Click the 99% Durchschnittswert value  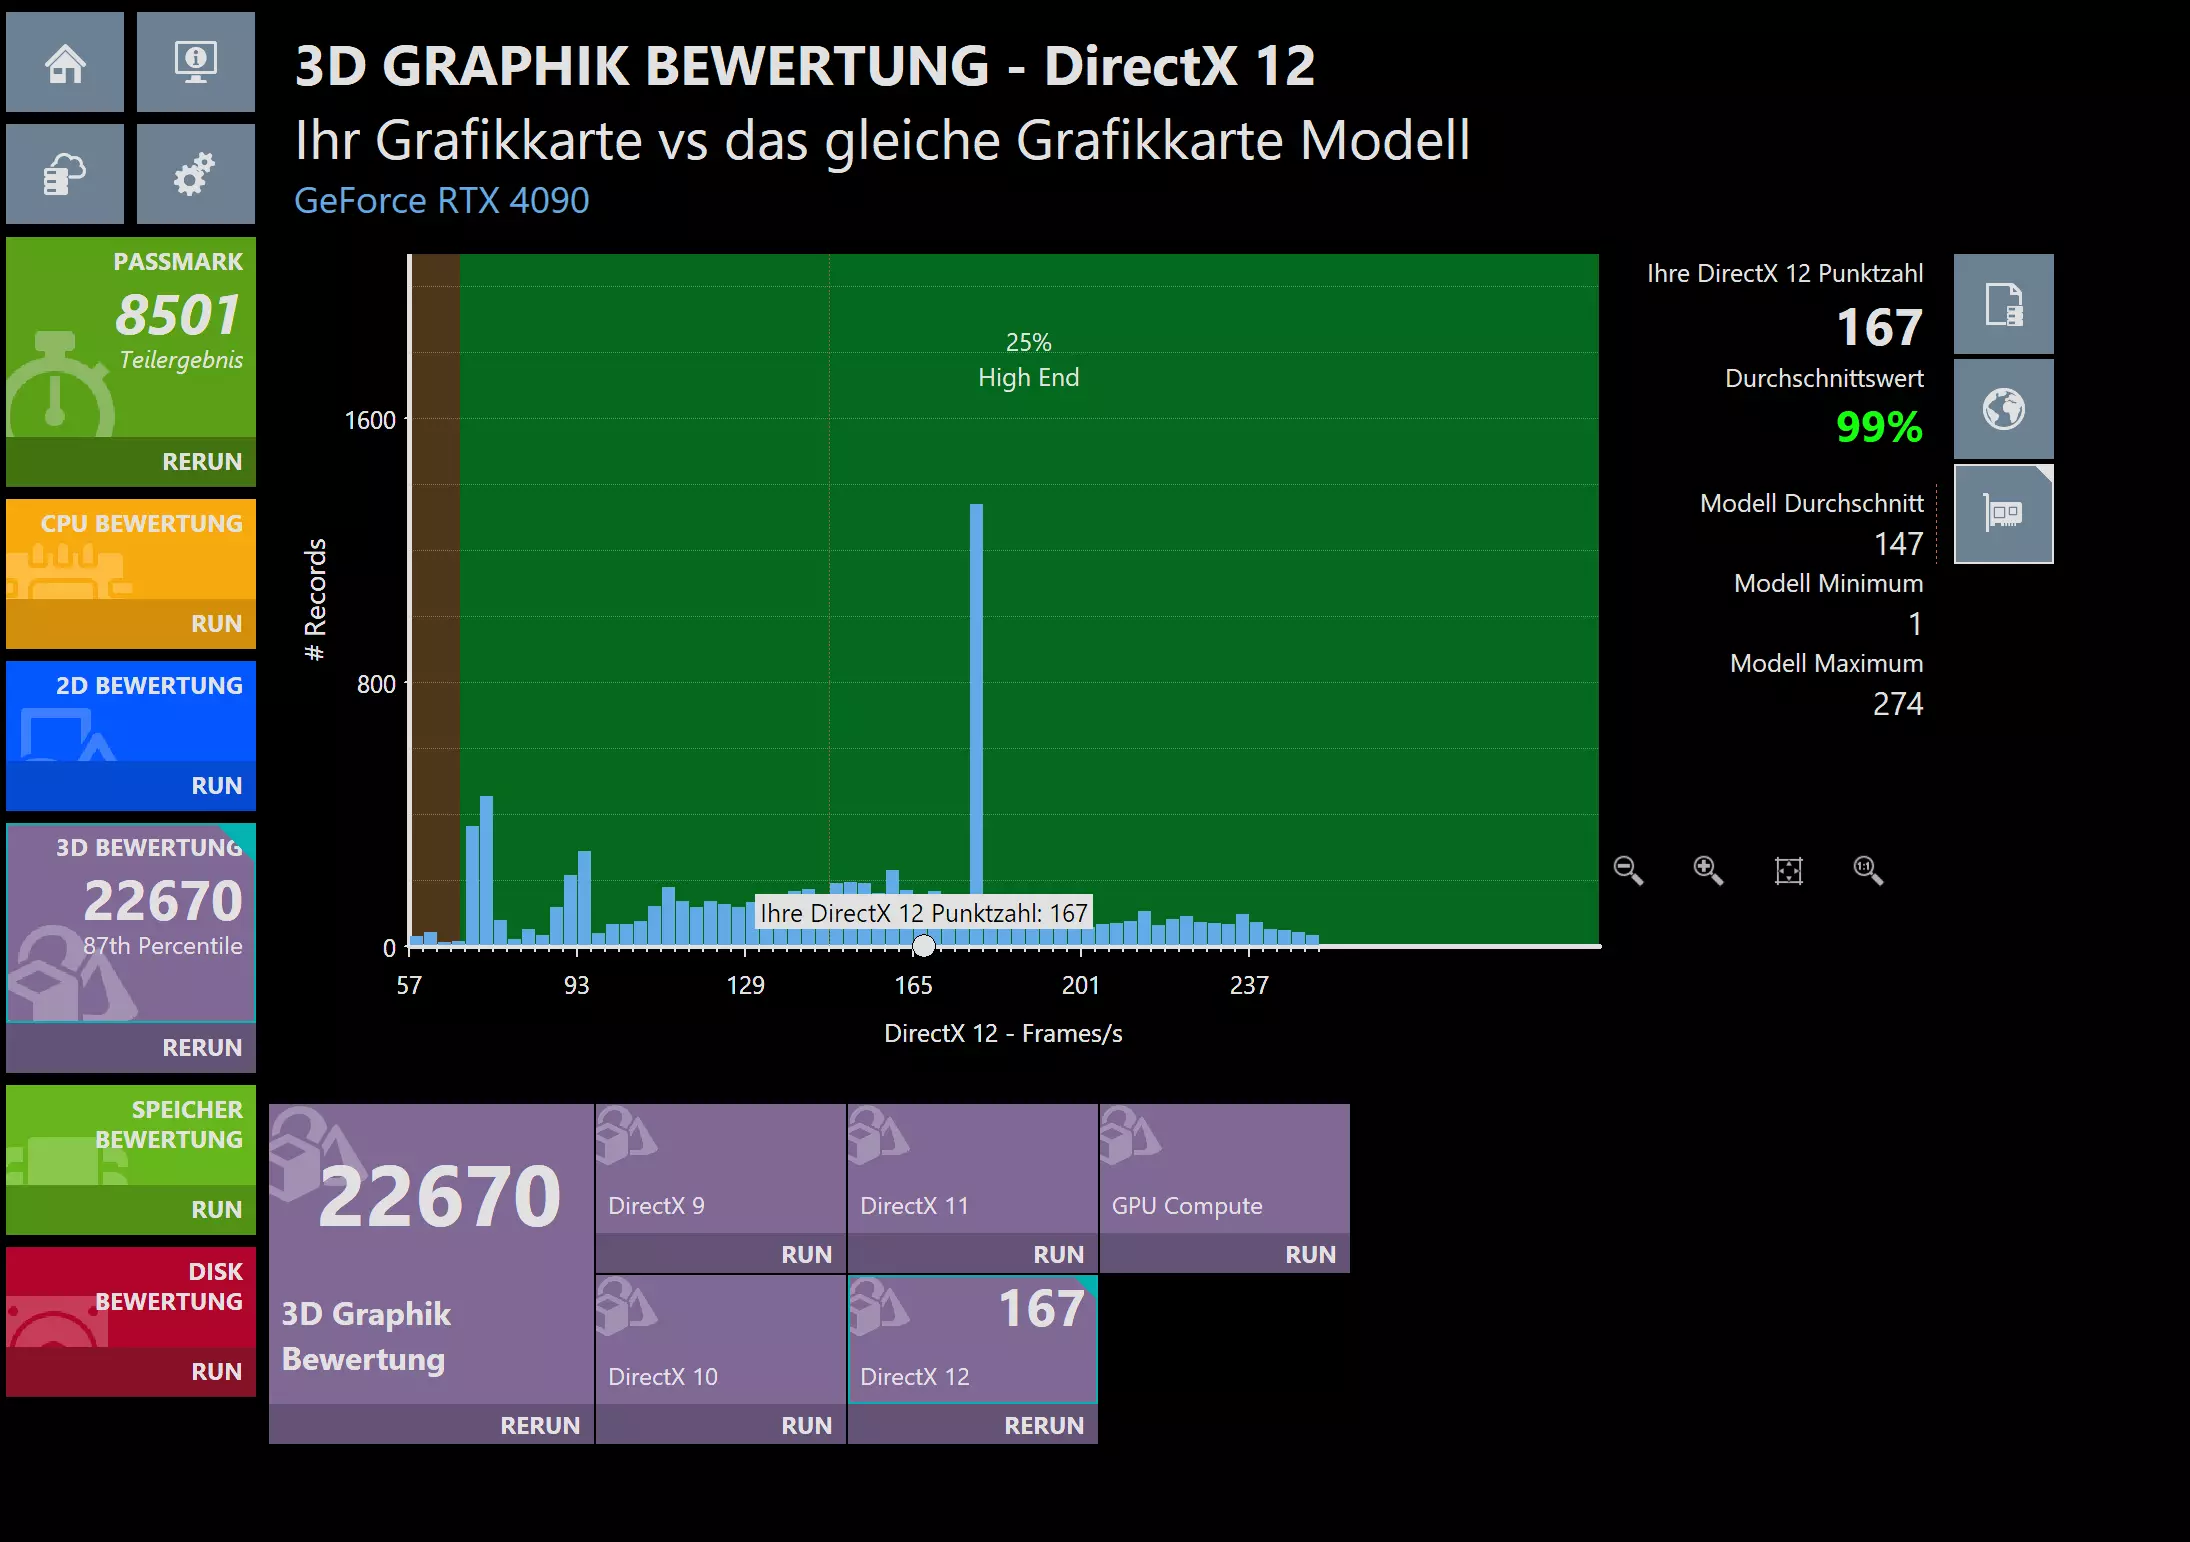pyautogui.click(x=1879, y=427)
